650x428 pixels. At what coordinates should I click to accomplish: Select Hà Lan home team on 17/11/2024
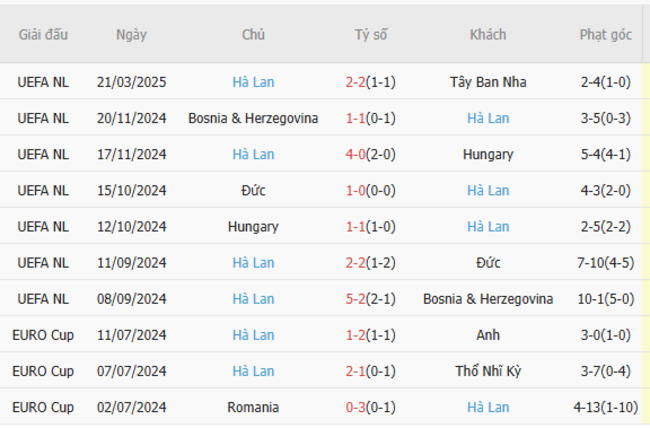coord(253,154)
